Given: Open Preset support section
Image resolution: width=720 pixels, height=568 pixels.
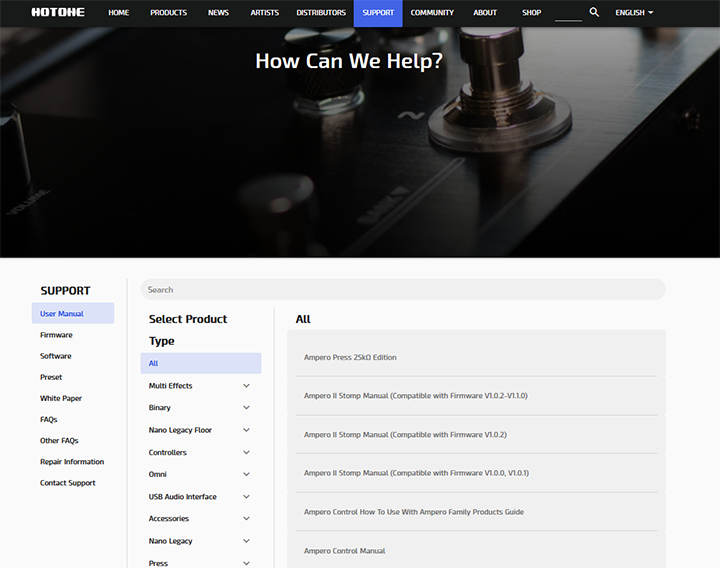Looking at the screenshot, I should click(51, 377).
